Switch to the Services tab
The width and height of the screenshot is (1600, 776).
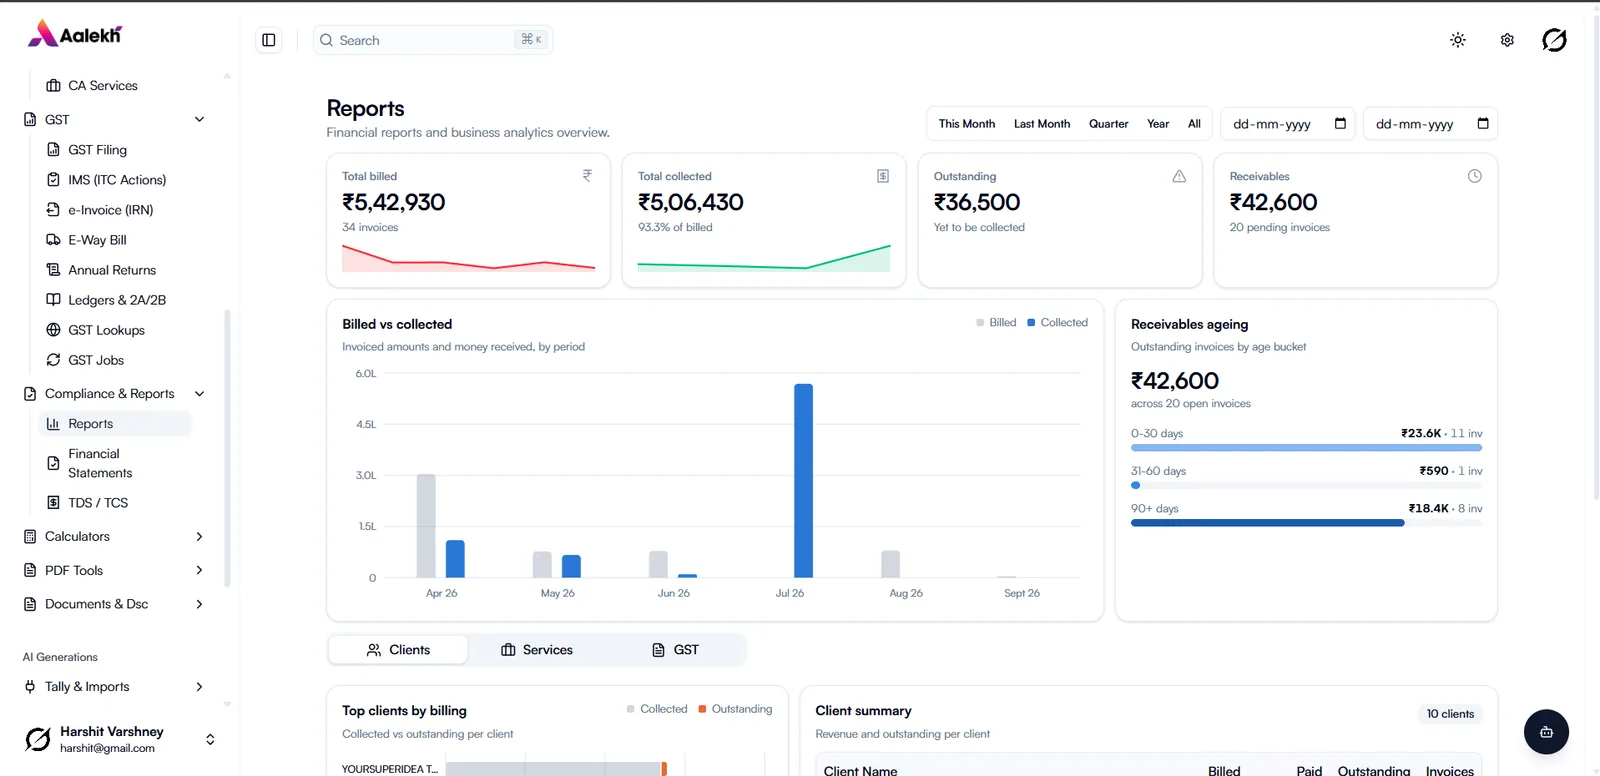coord(537,650)
